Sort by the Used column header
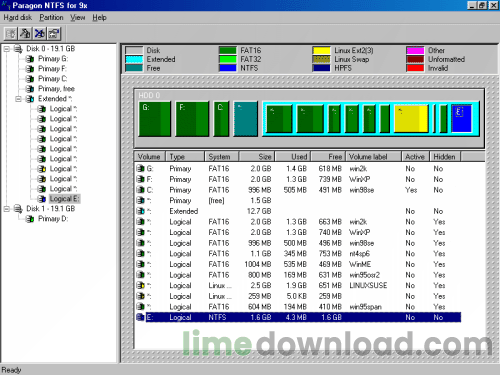500x375 pixels. click(x=293, y=157)
